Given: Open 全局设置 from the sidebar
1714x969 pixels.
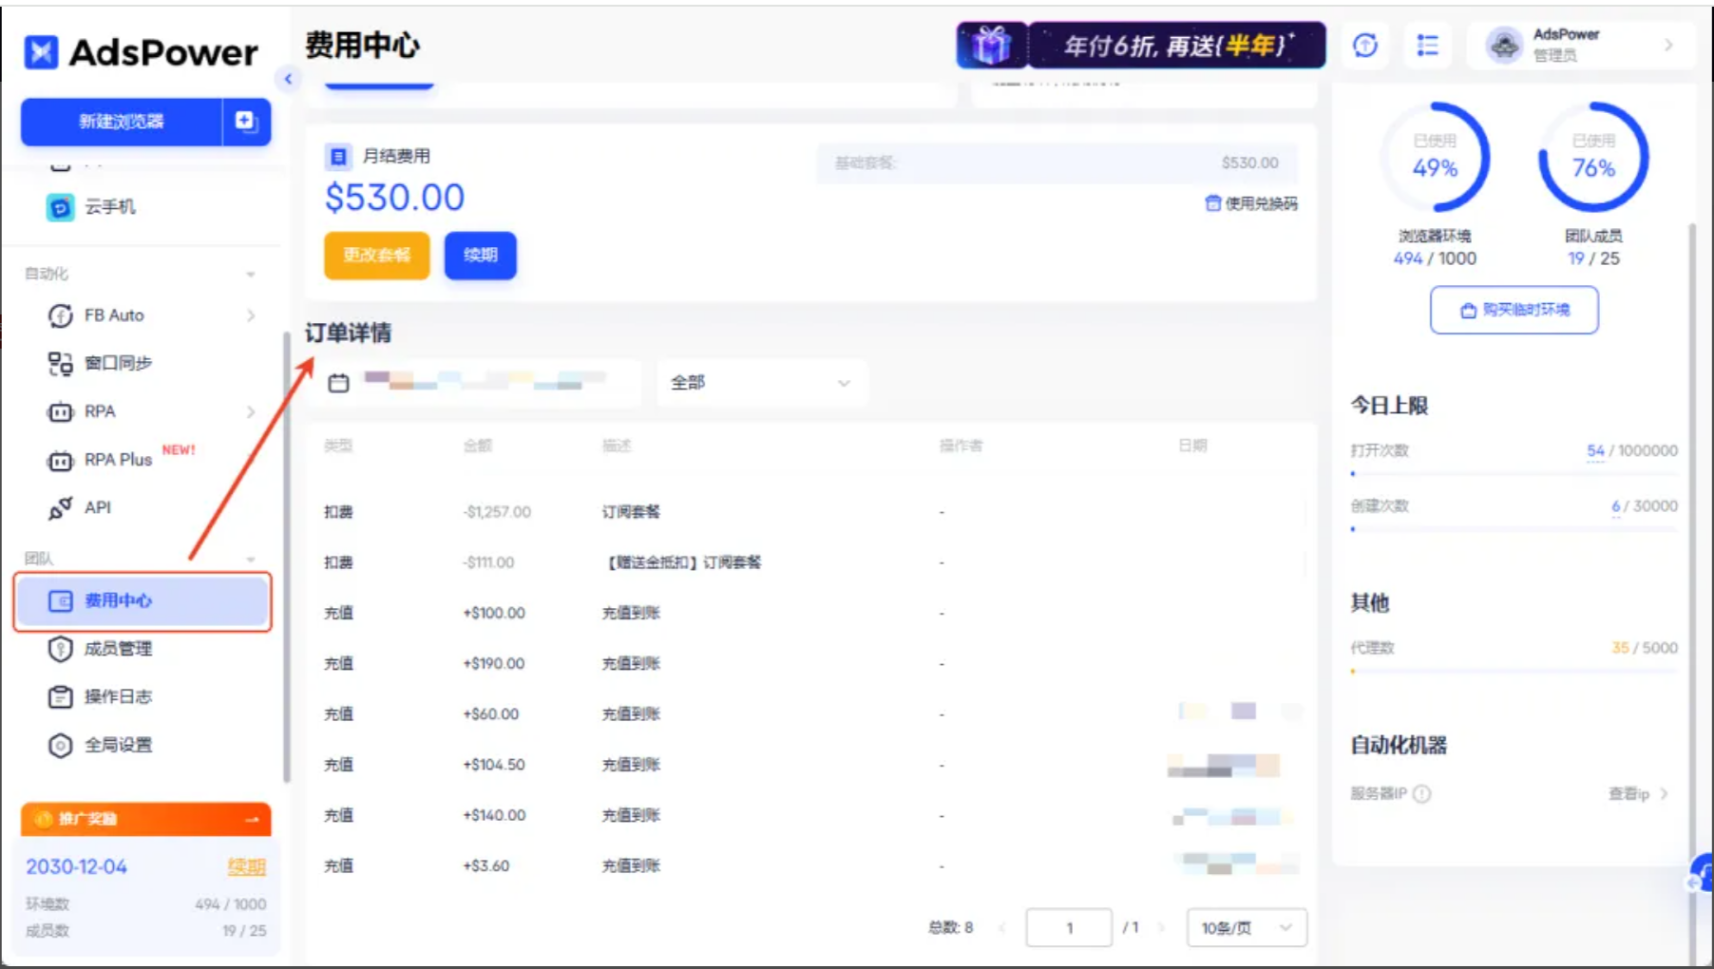Looking at the screenshot, I should click(116, 745).
